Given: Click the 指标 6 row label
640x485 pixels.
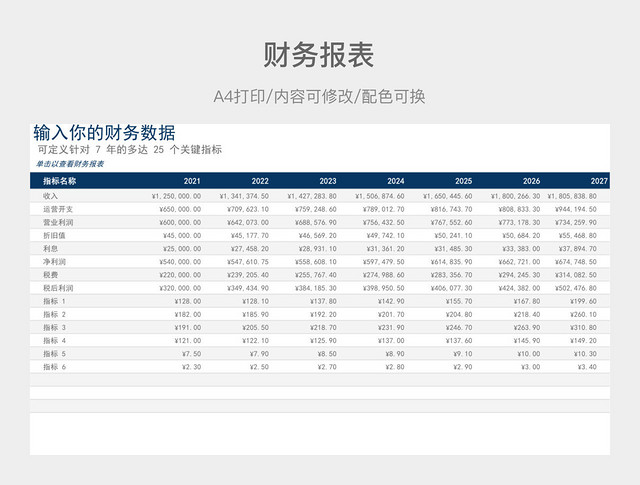Looking at the screenshot, I should [54, 367].
